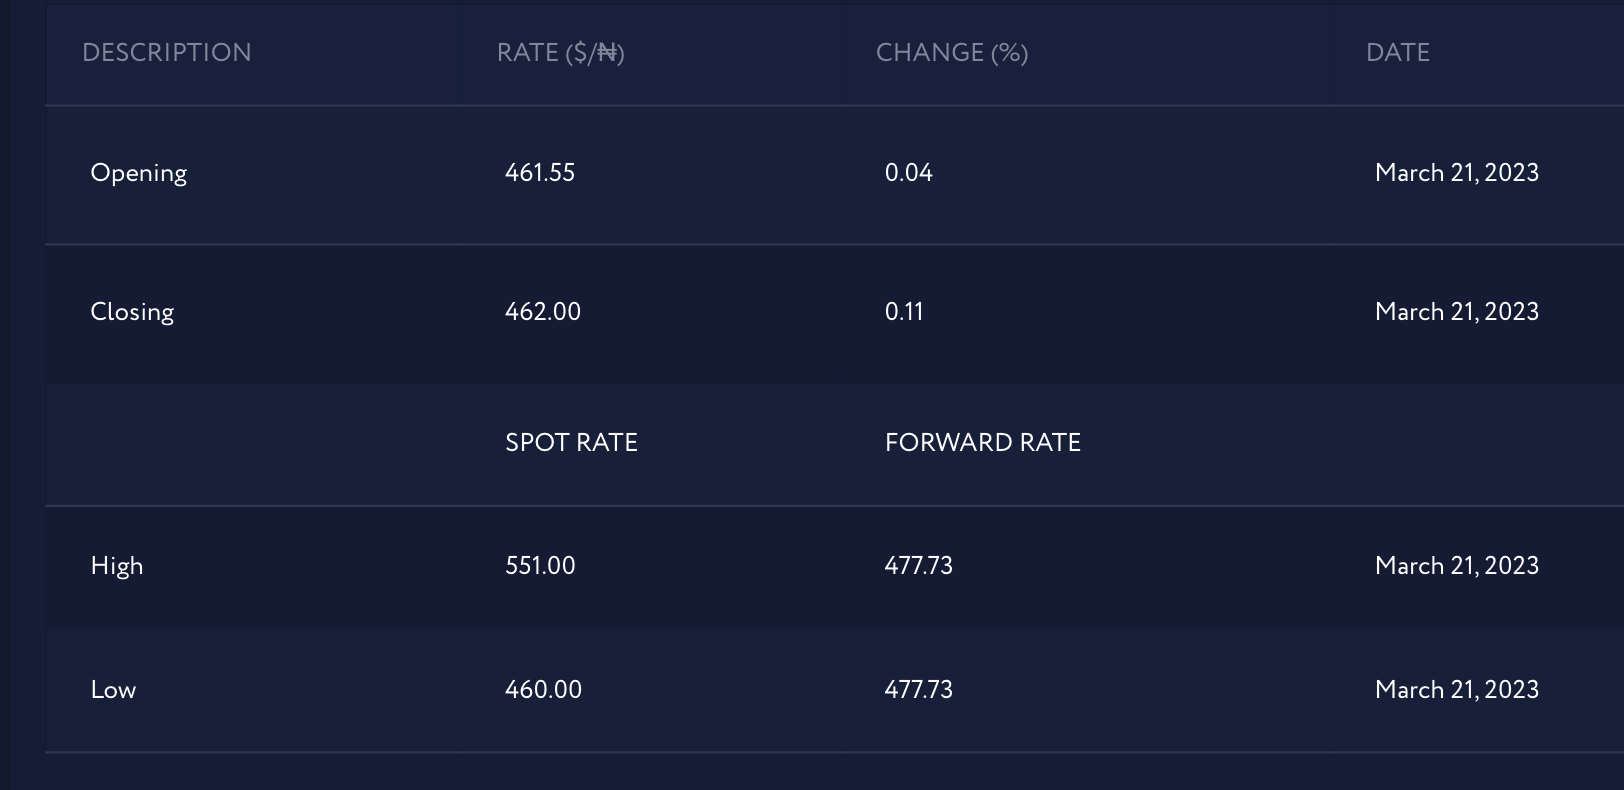Click the date in the Closing row
Viewport: 1624px width, 790px height.
pos(1456,312)
